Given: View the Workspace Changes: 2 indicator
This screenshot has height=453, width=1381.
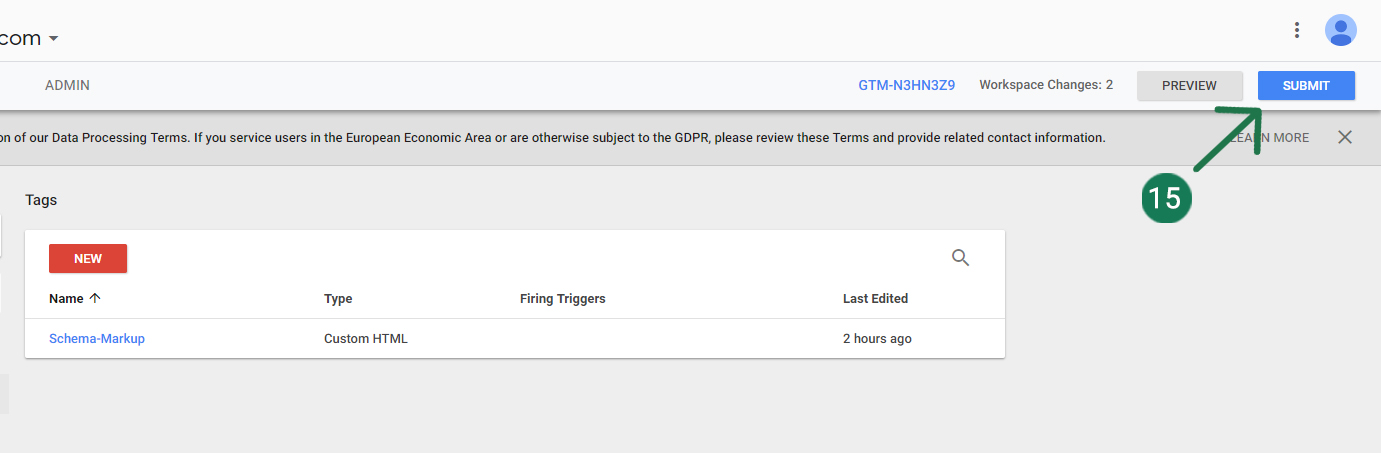Looking at the screenshot, I should point(1045,86).
